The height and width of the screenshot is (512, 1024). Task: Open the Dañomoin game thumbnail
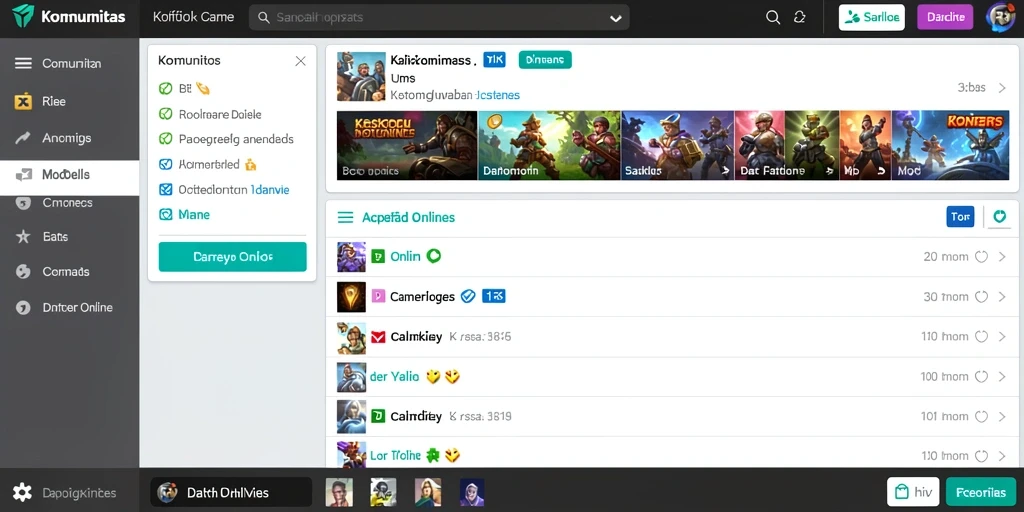[549, 145]
